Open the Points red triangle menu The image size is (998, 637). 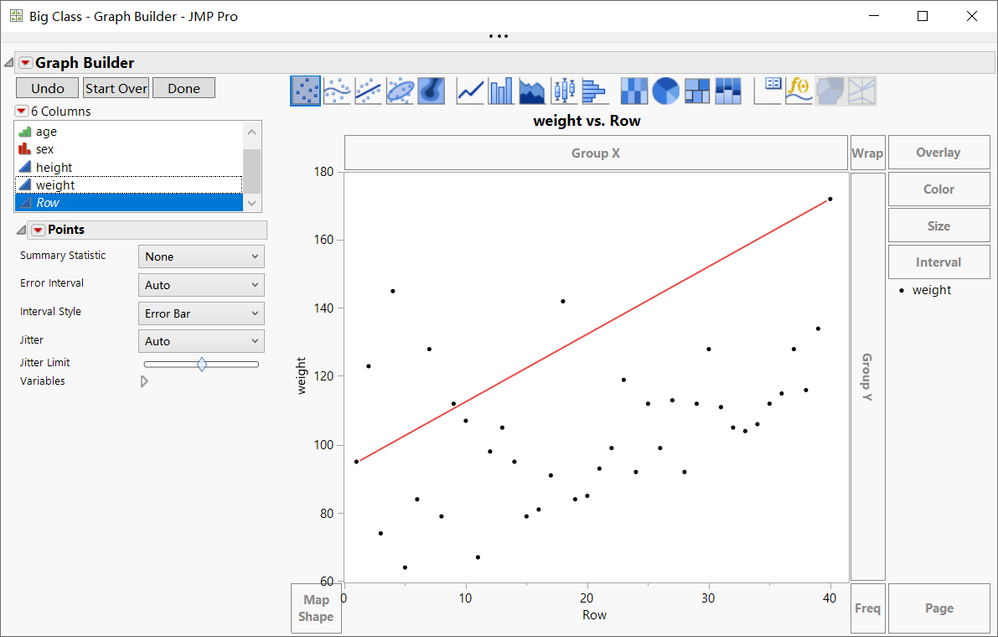click(38, 230)
